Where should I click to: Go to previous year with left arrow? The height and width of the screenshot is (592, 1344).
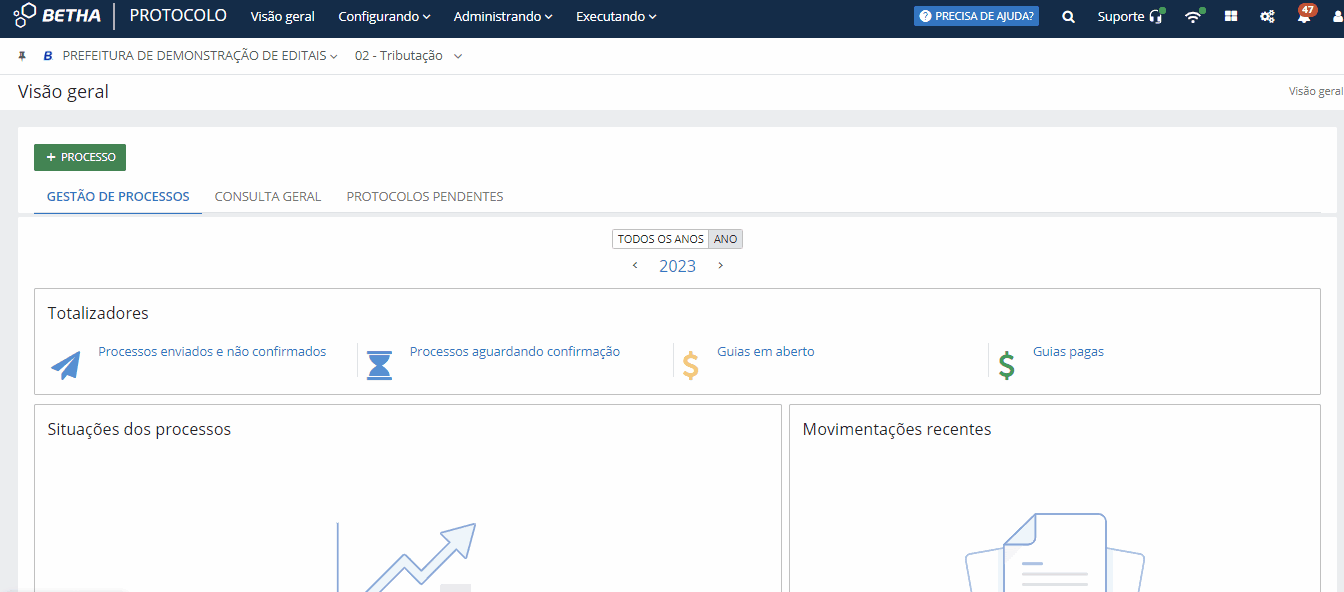(635, 266)
